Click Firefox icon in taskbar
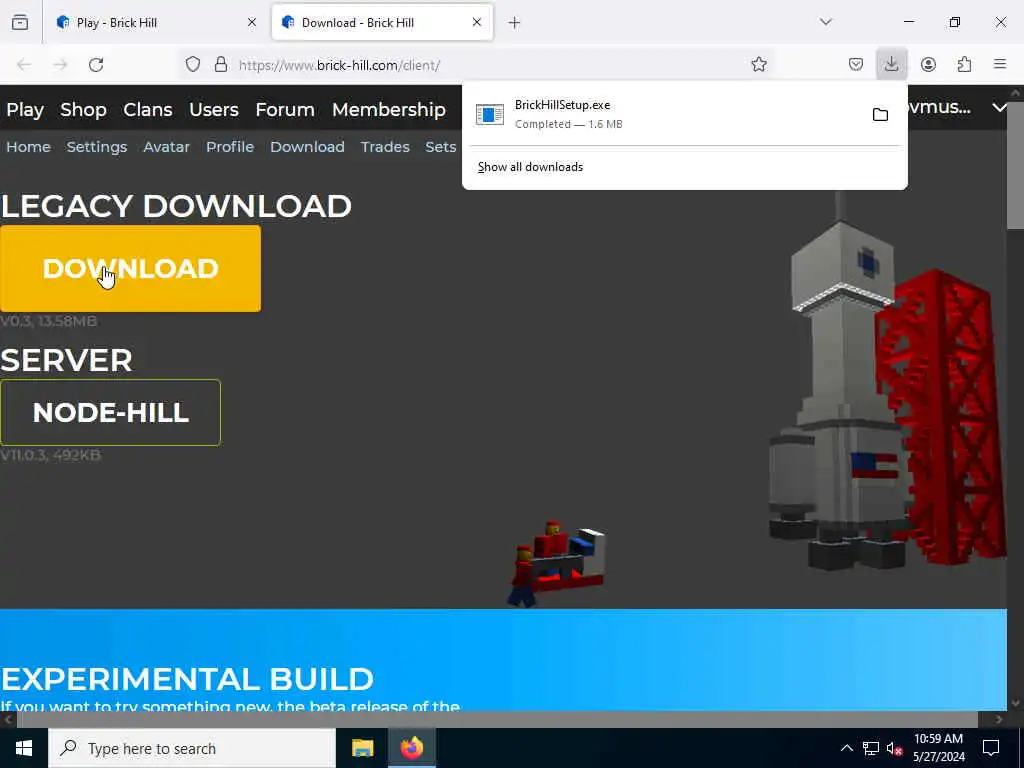1024x768 pixels. (411, 748)
